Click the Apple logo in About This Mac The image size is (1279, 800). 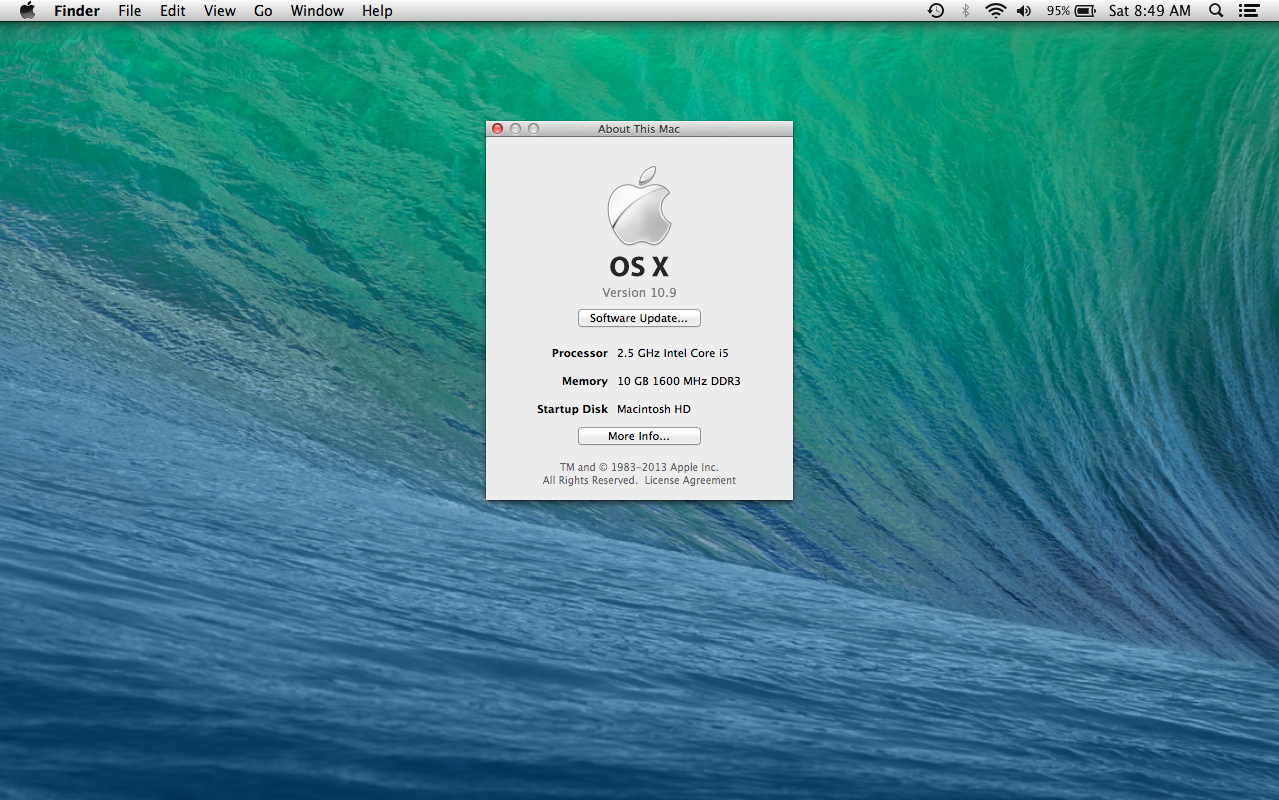tap(639, 206)
